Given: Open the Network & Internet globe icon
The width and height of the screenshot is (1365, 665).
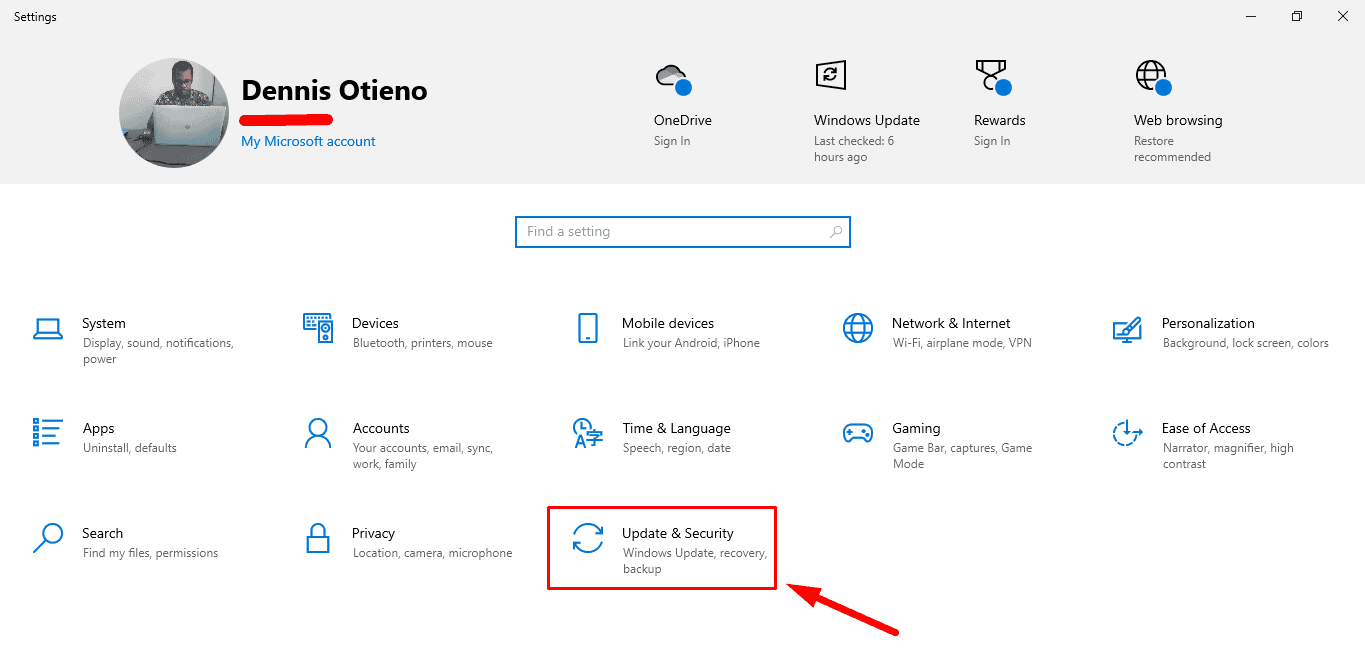Looking at the screenshot, I should coord(858,328).
